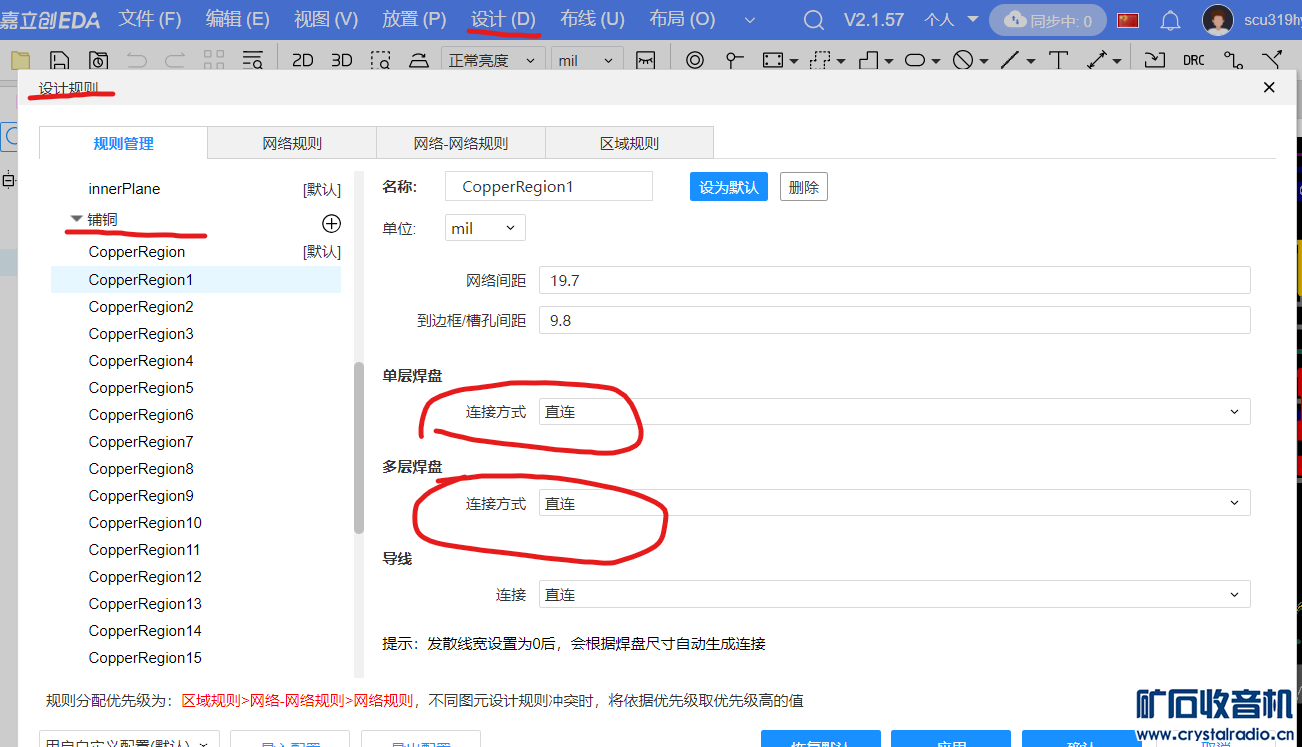
Task: Switch to the 区域规则 tab
Action: (629, 143)
